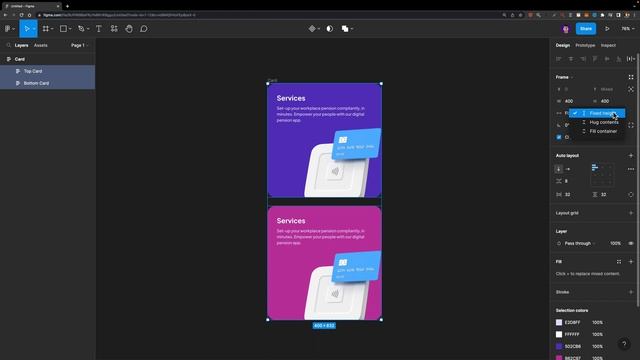This screenshot has height=360, width=640.
Task: Click Align top icon
Action: tap(595, 59)
